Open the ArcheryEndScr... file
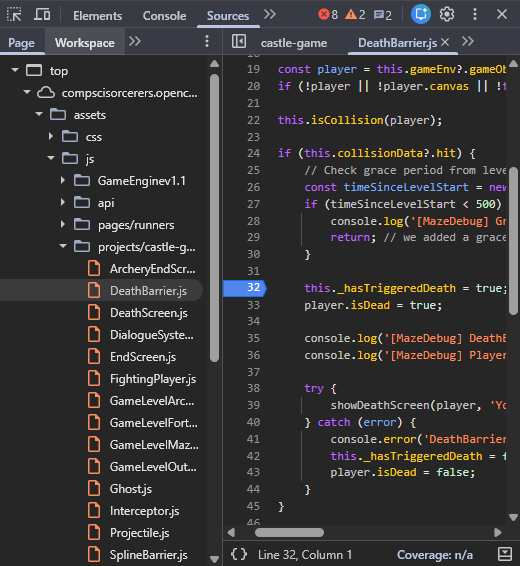The image size is (520, 566). coord(152,269)
